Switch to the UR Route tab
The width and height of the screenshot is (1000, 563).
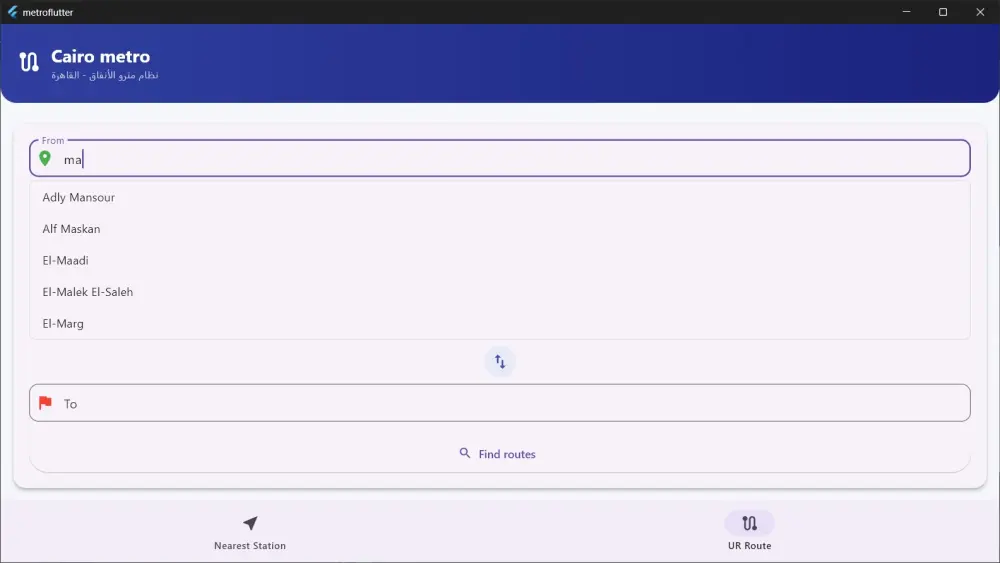(x=749, y=532)
